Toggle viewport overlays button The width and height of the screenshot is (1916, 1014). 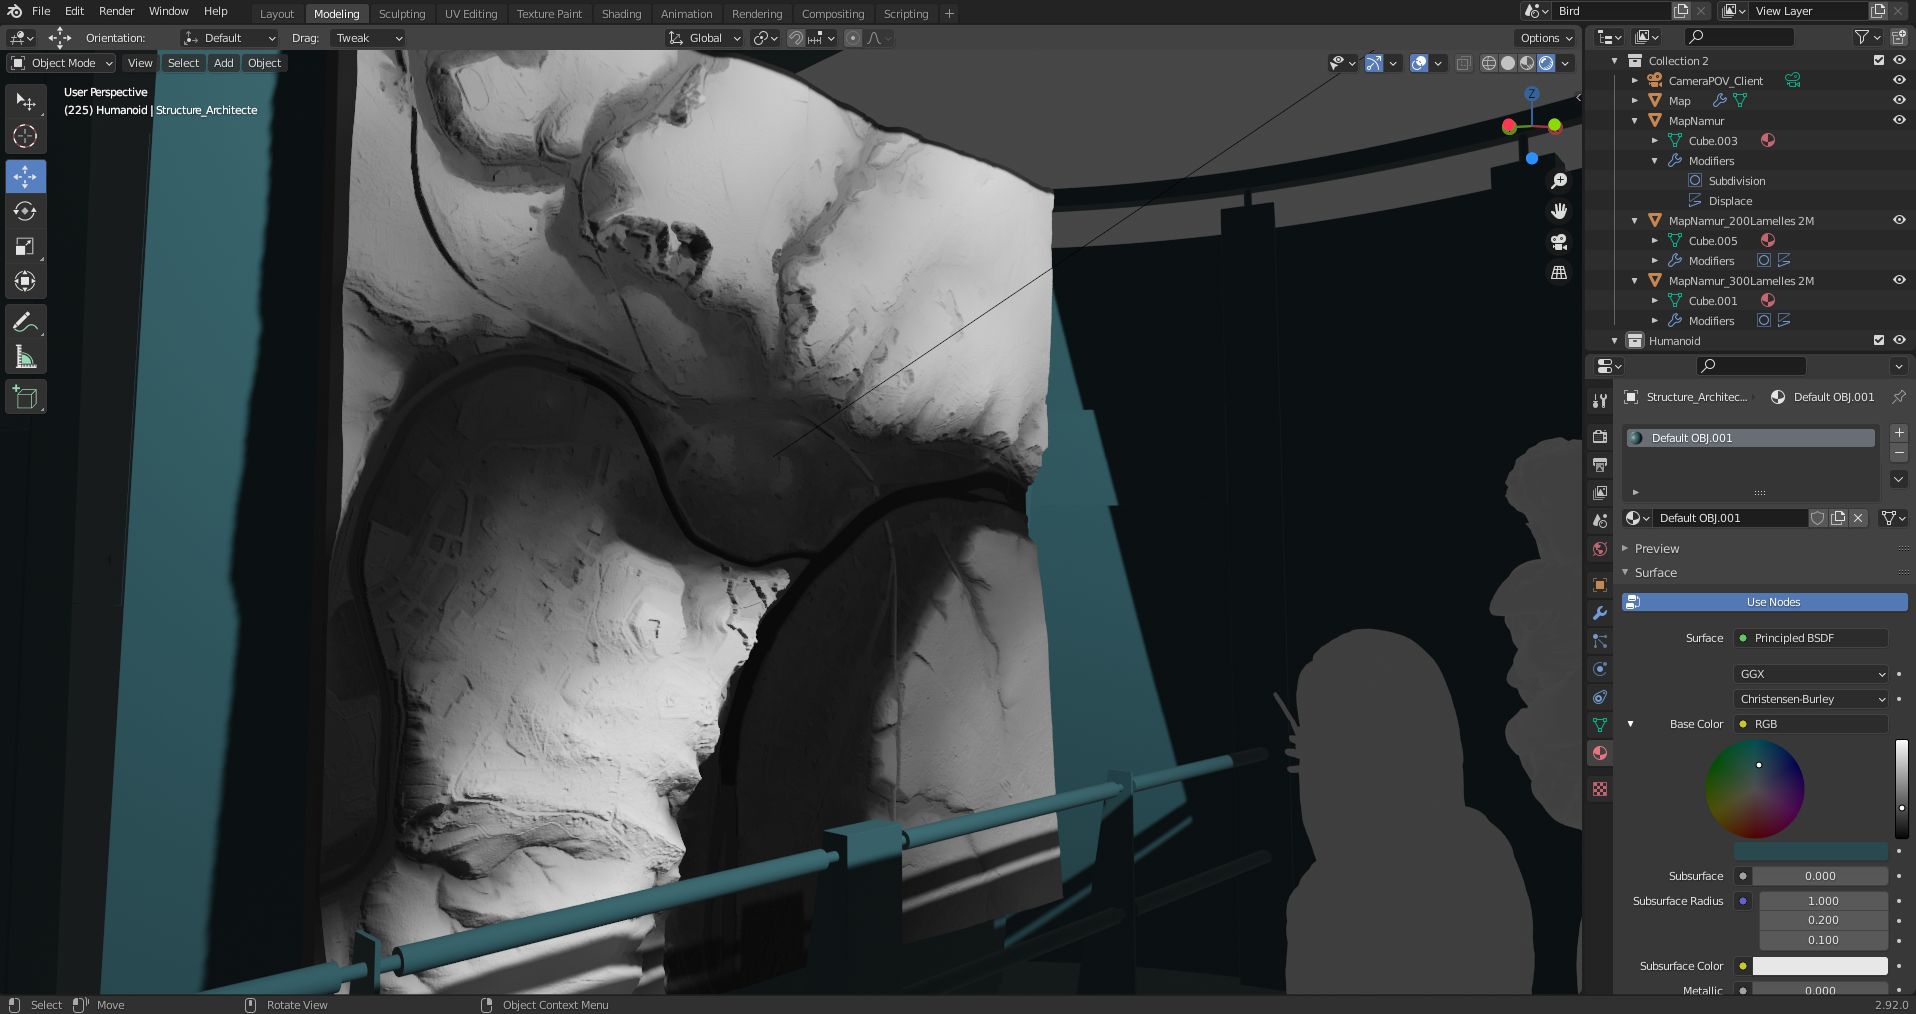[1419, 63]
